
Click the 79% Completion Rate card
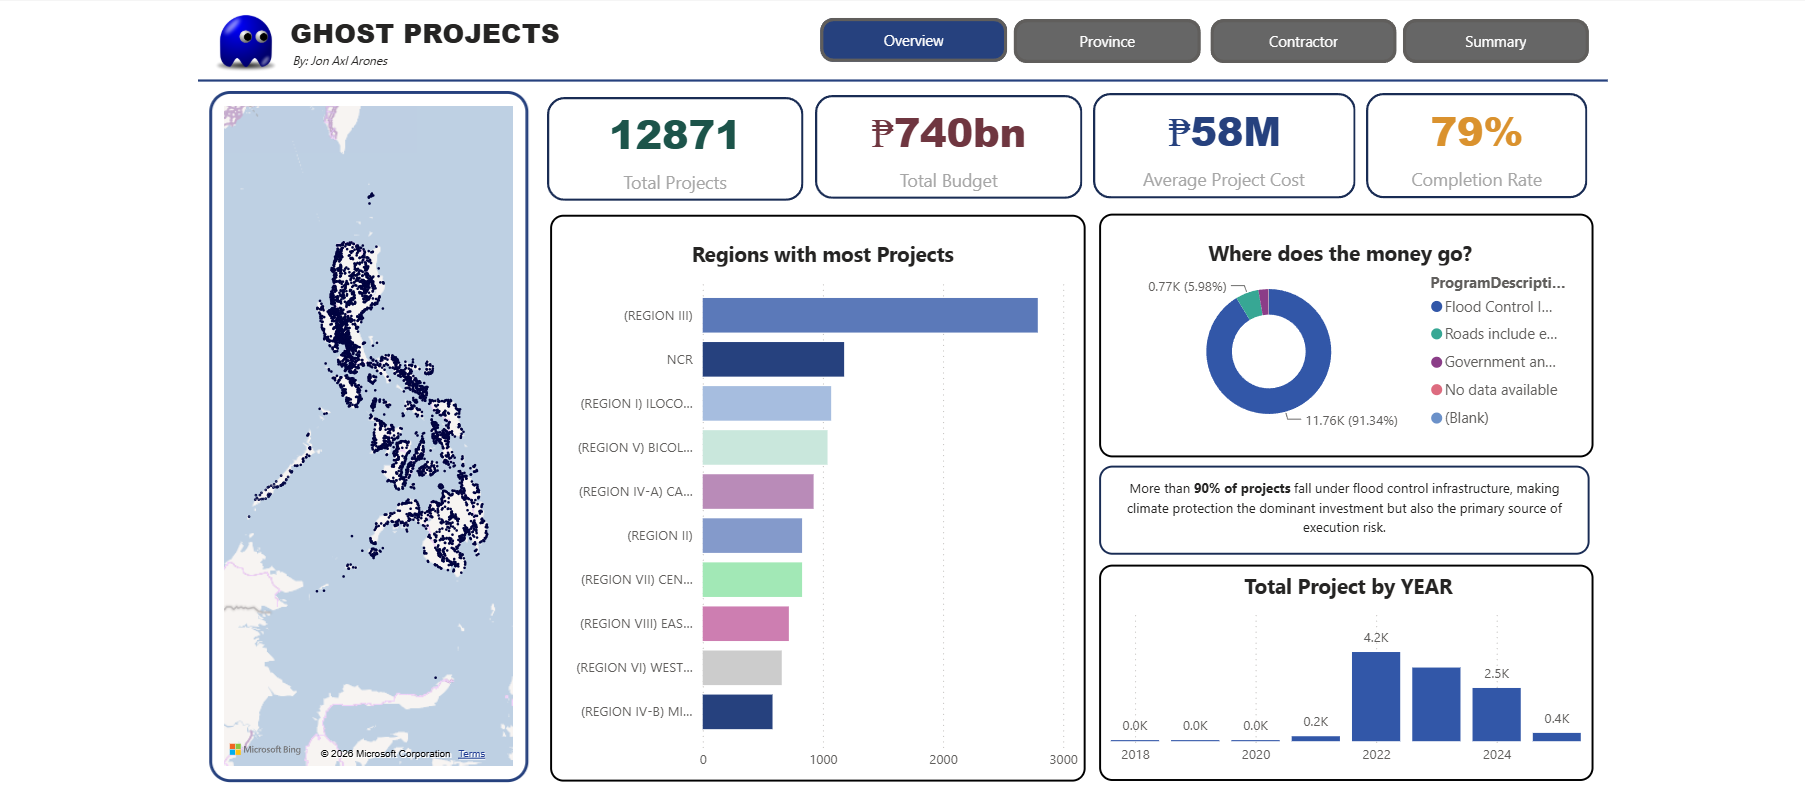coord(1476,146)
